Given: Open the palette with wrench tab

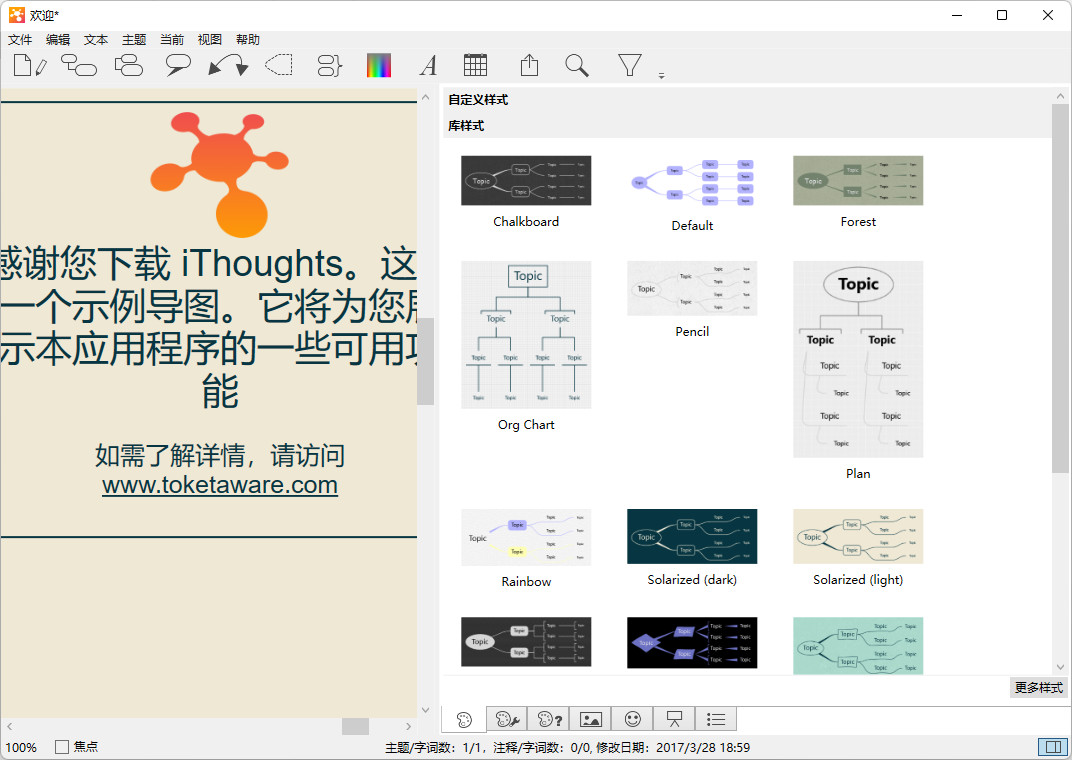Looking at the screenshot, I should (x=507, y=720).
